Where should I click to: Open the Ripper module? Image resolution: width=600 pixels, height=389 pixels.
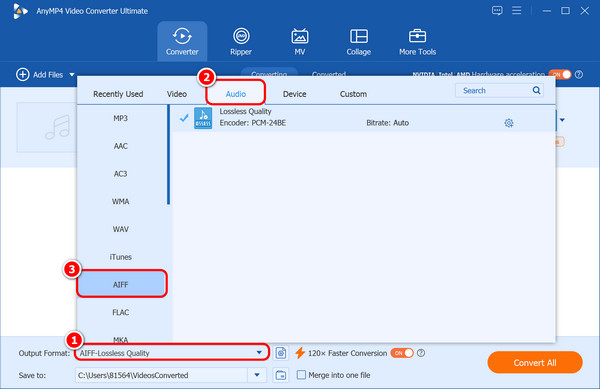pos(241,41)
